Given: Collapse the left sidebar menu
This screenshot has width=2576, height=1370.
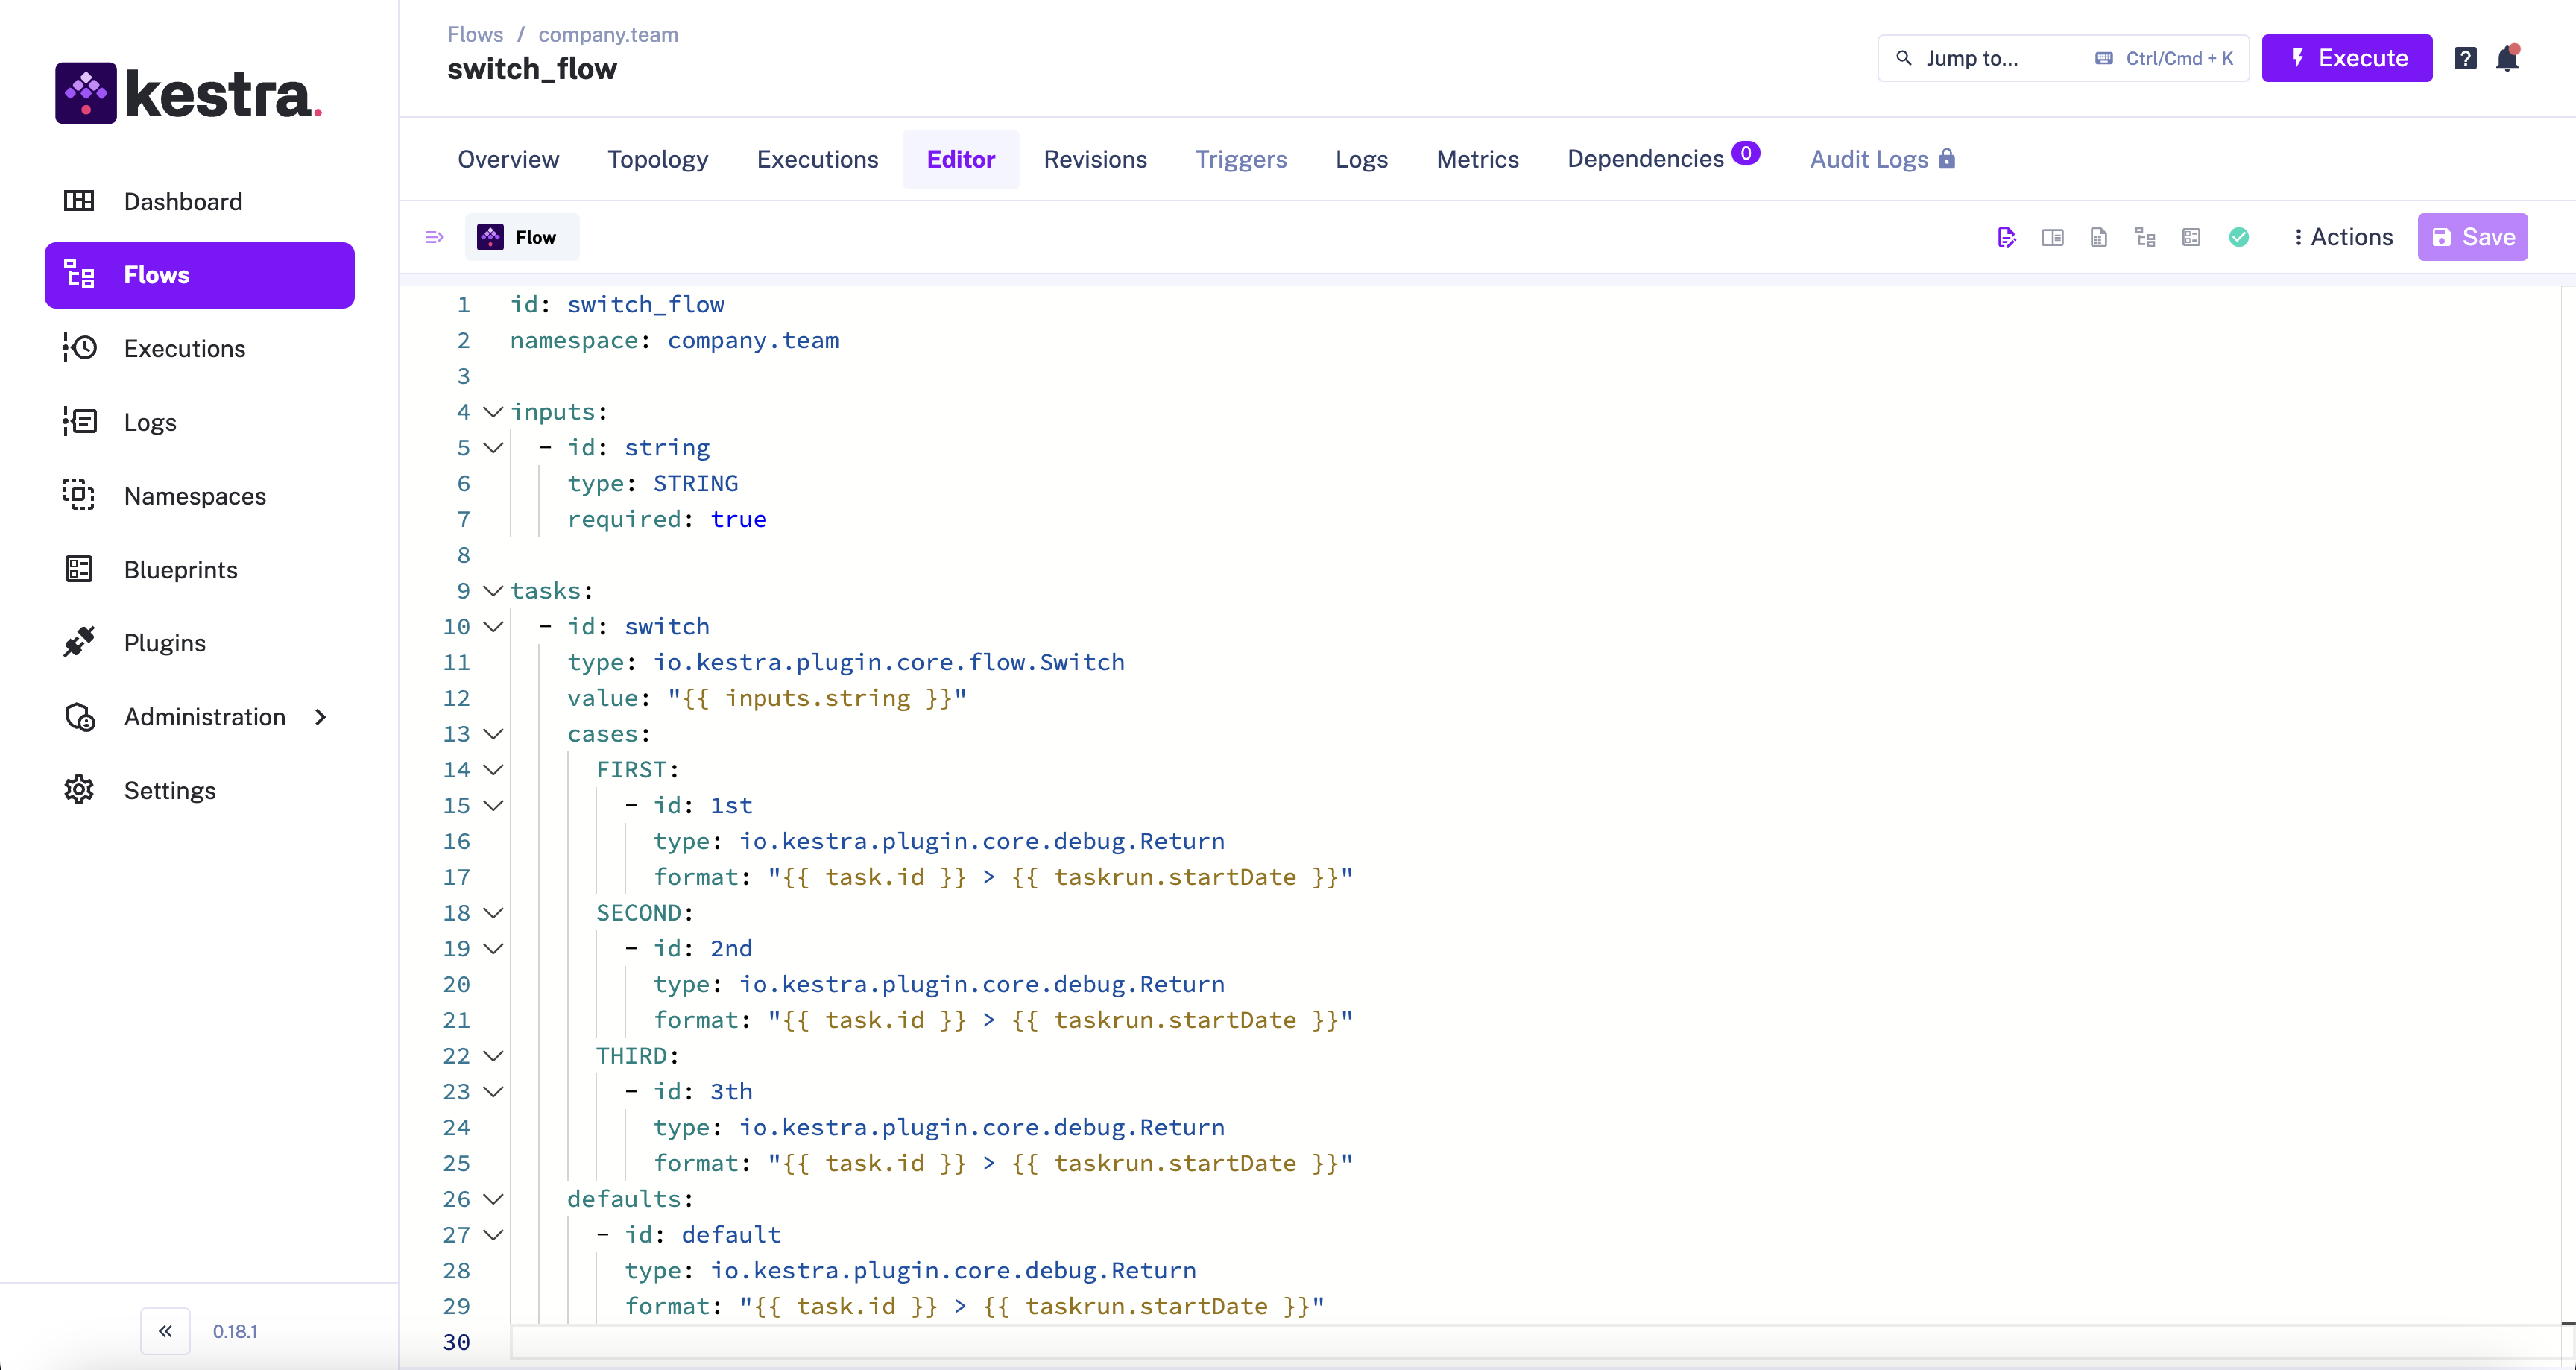Looking at the screenshot, I should [165, 1330].
